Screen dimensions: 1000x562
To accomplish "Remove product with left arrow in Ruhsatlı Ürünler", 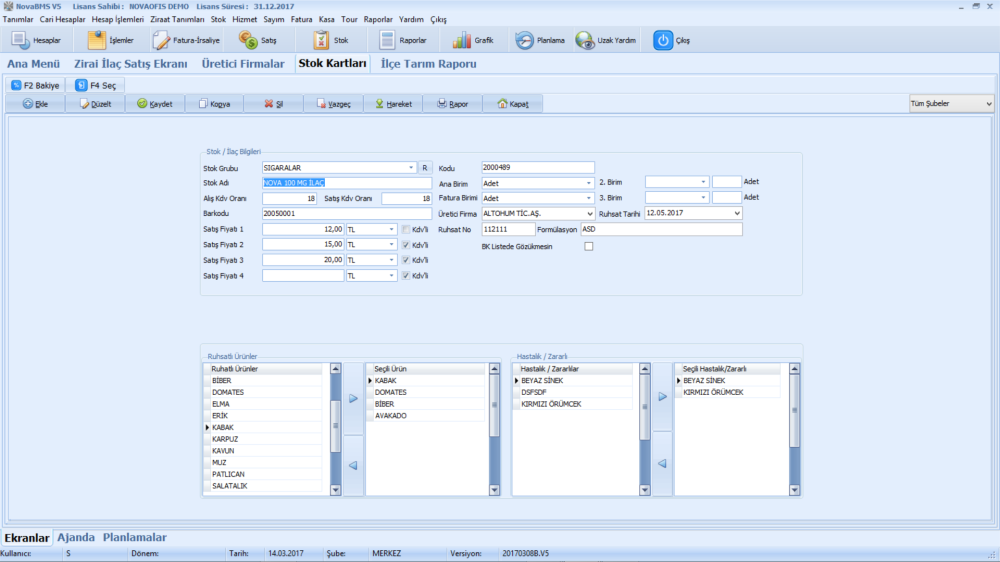I will click(x=353, y=466).
